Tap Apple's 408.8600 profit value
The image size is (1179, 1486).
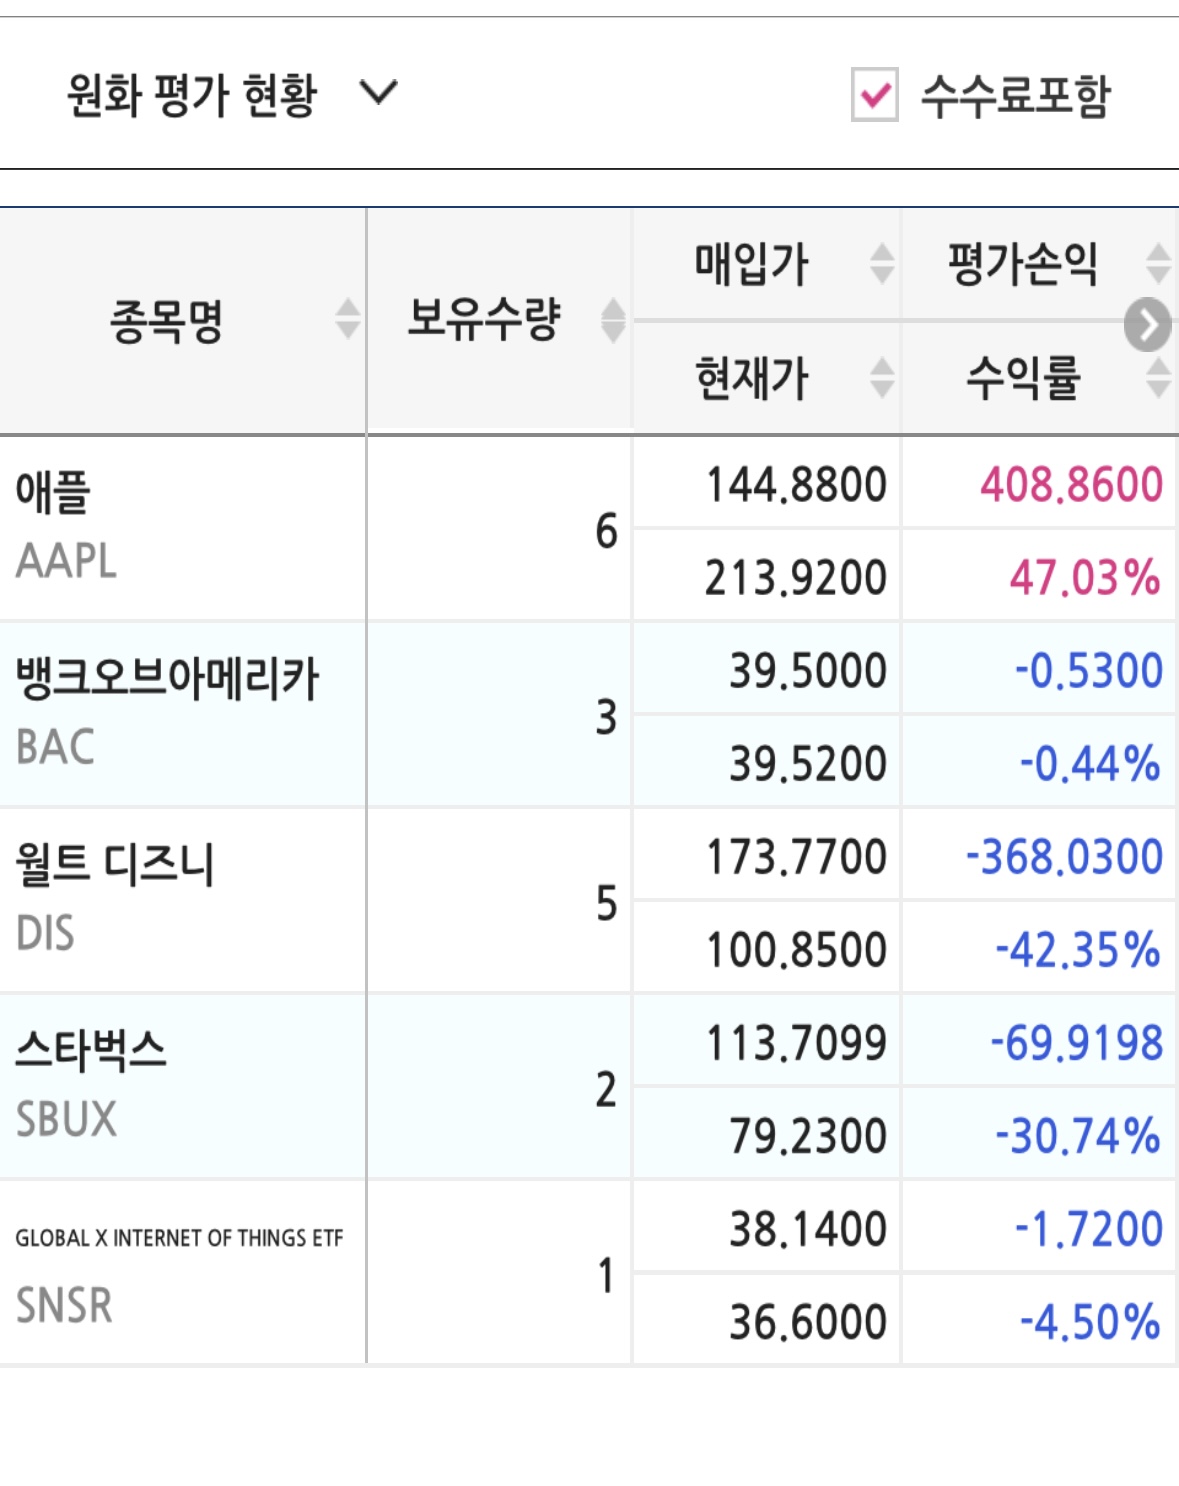coord(1070,485)
